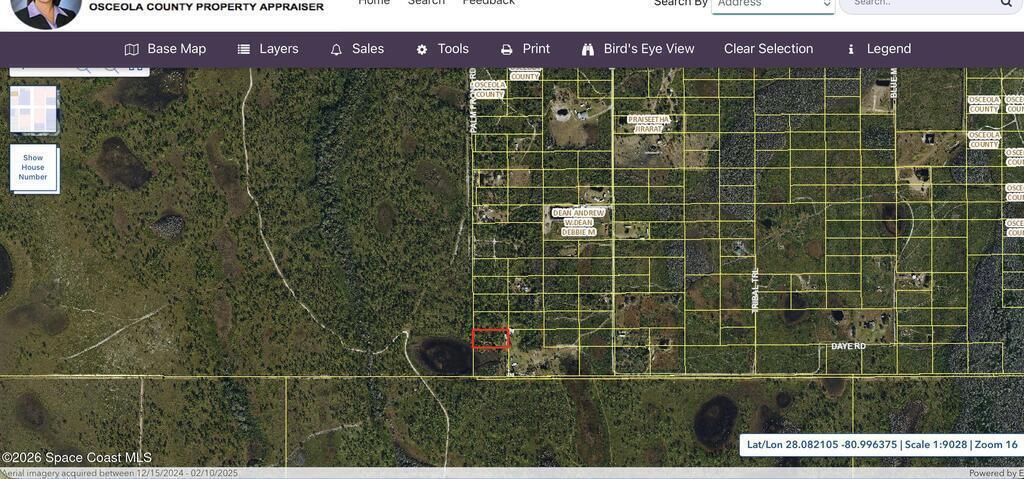Open the Search By Address dropdown
The width and height of the screenshot is (1024, 479).
[x=772, y=5]
